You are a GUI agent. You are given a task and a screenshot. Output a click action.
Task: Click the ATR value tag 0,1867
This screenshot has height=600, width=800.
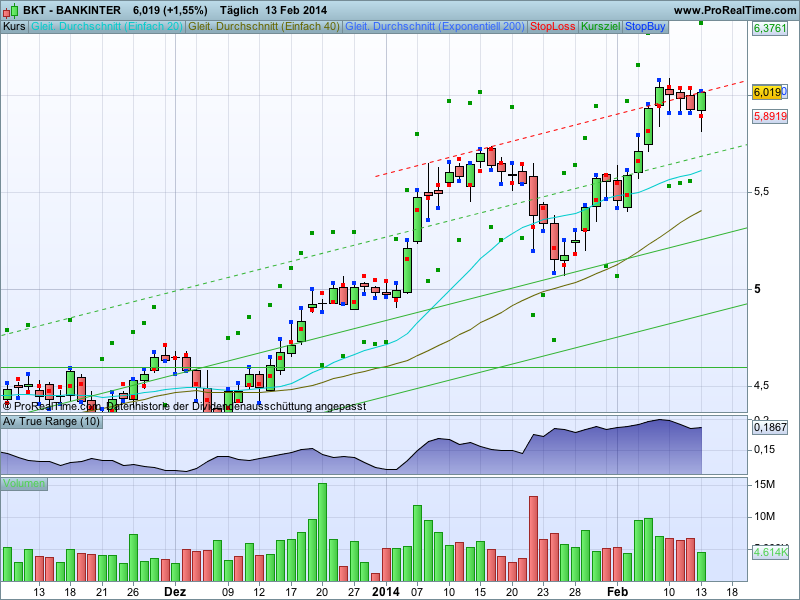(770, 427)
